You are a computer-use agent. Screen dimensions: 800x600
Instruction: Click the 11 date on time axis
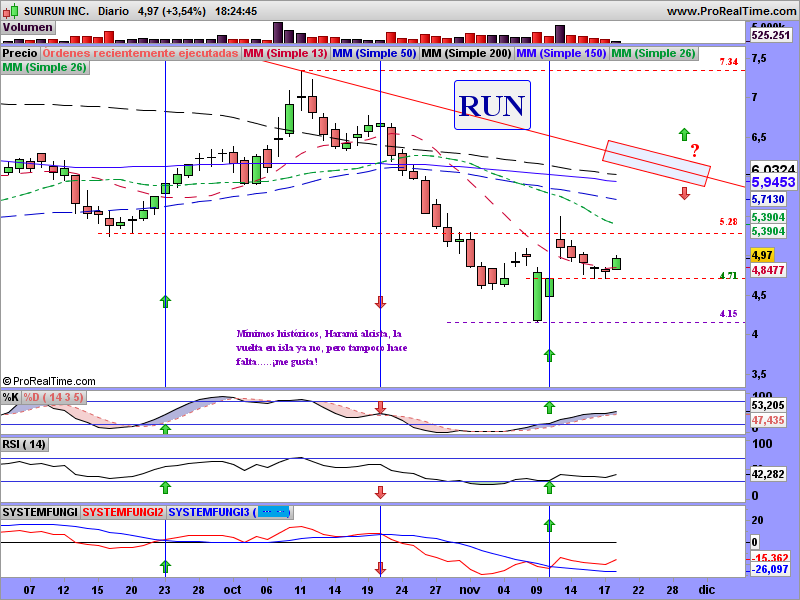[x=301, y=590]
